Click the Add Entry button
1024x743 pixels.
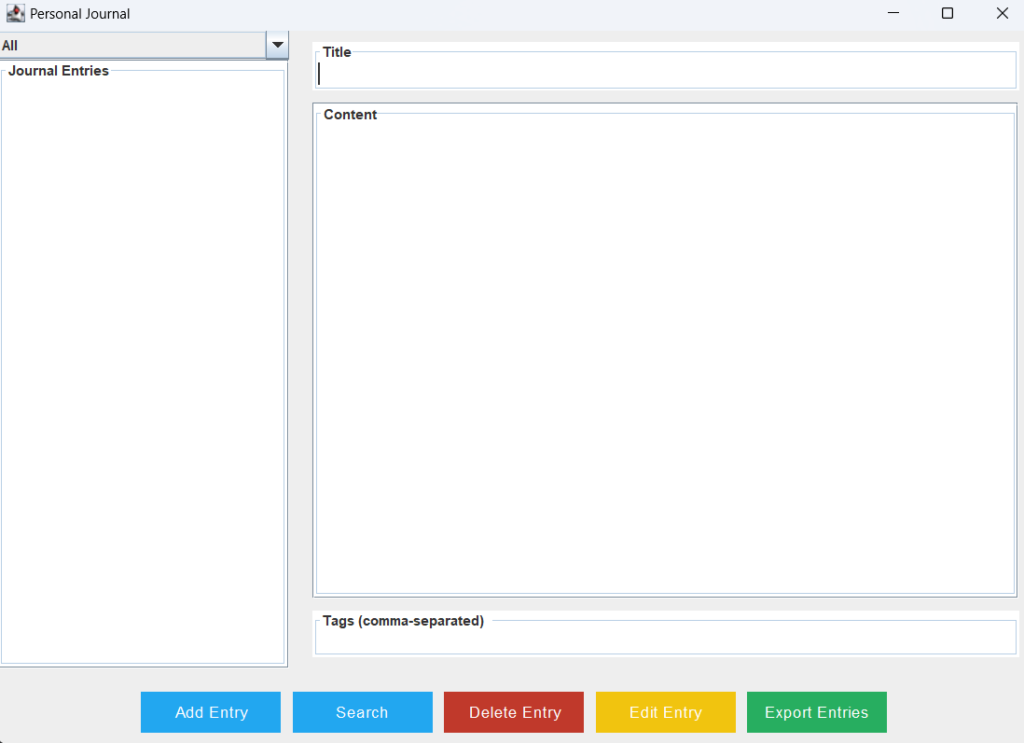[x=210, y=712]
